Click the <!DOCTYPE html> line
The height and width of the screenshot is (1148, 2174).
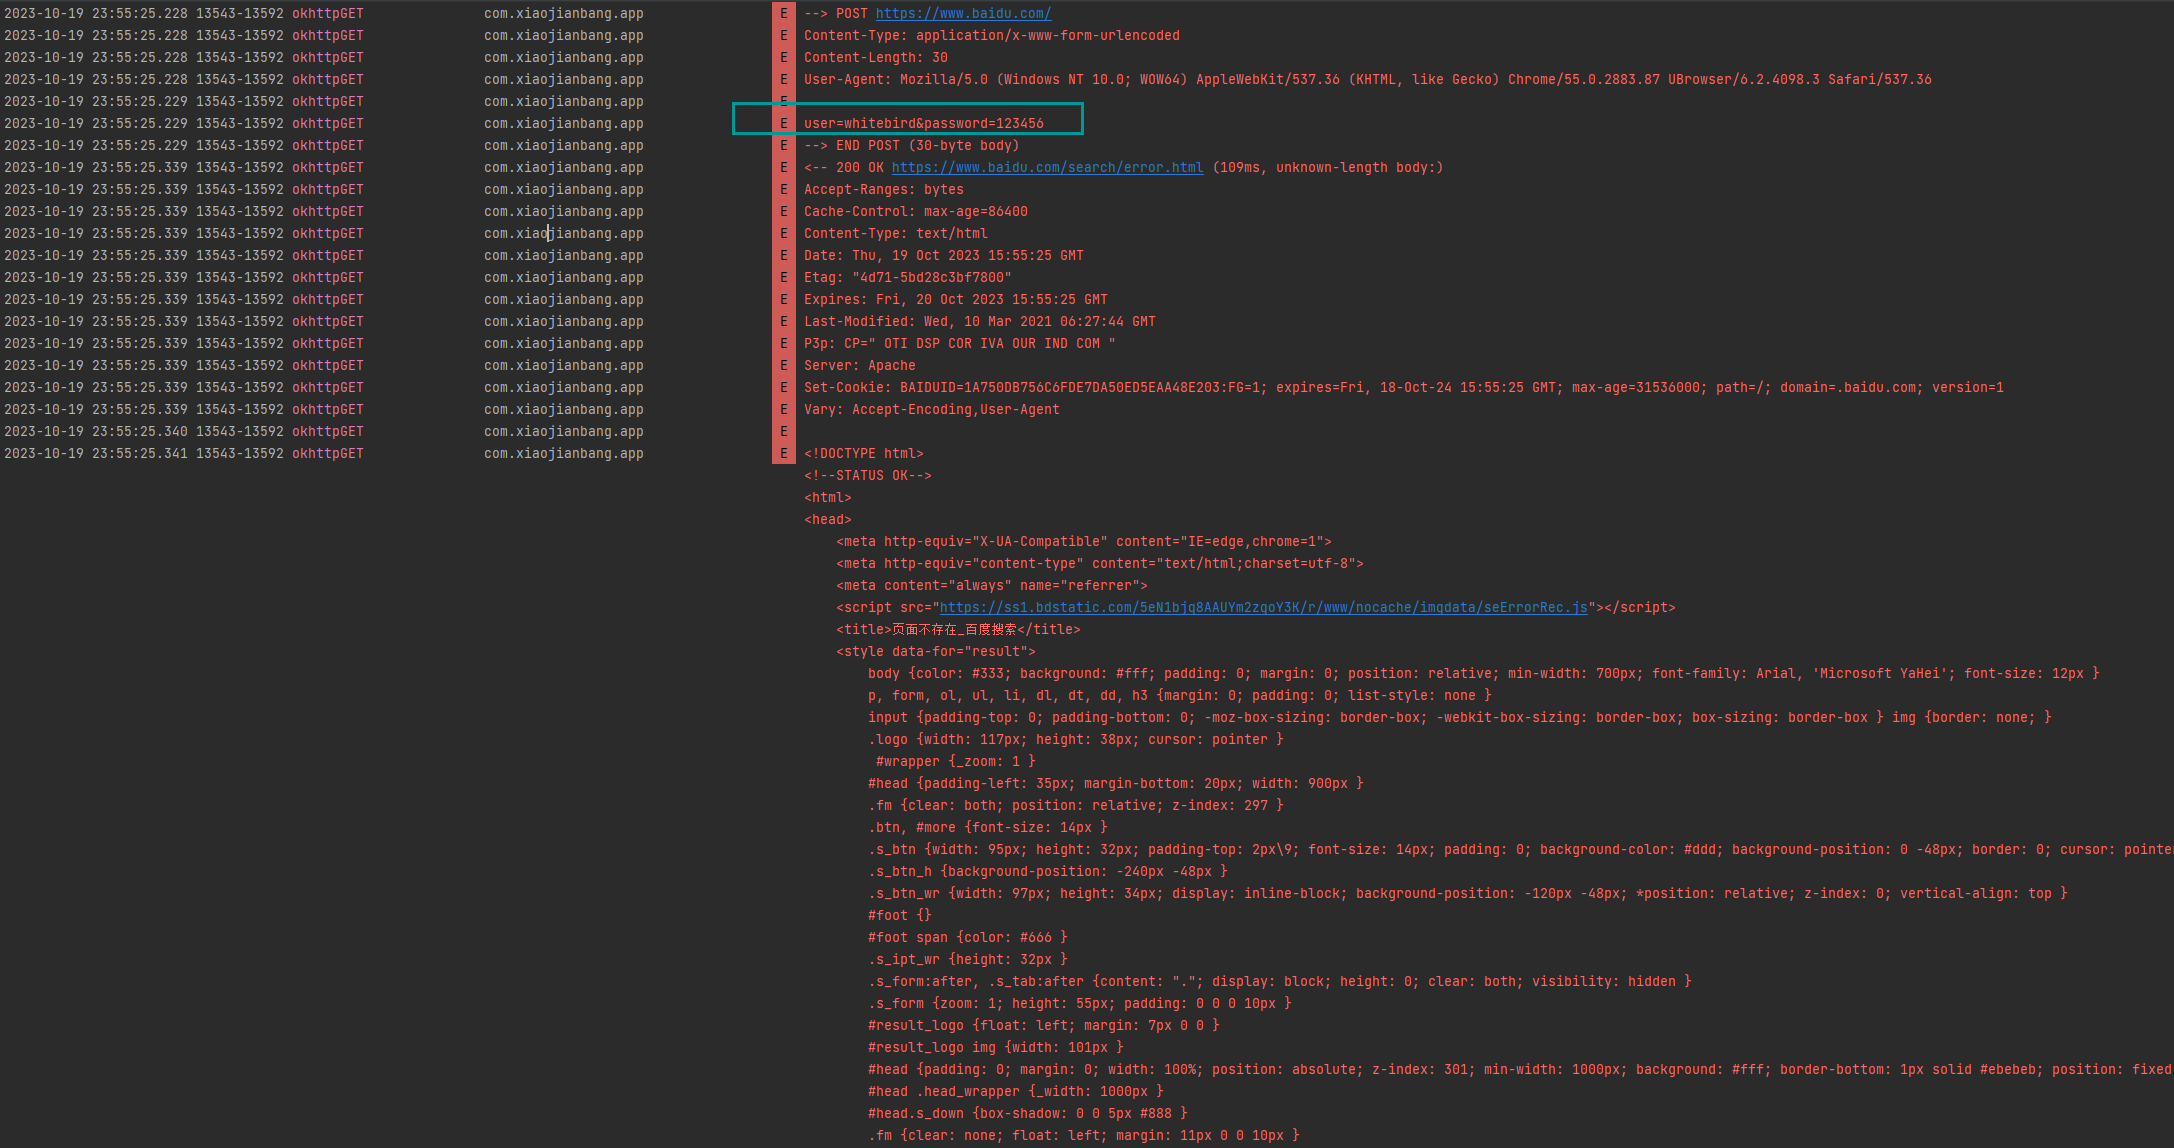click(863, 454)
